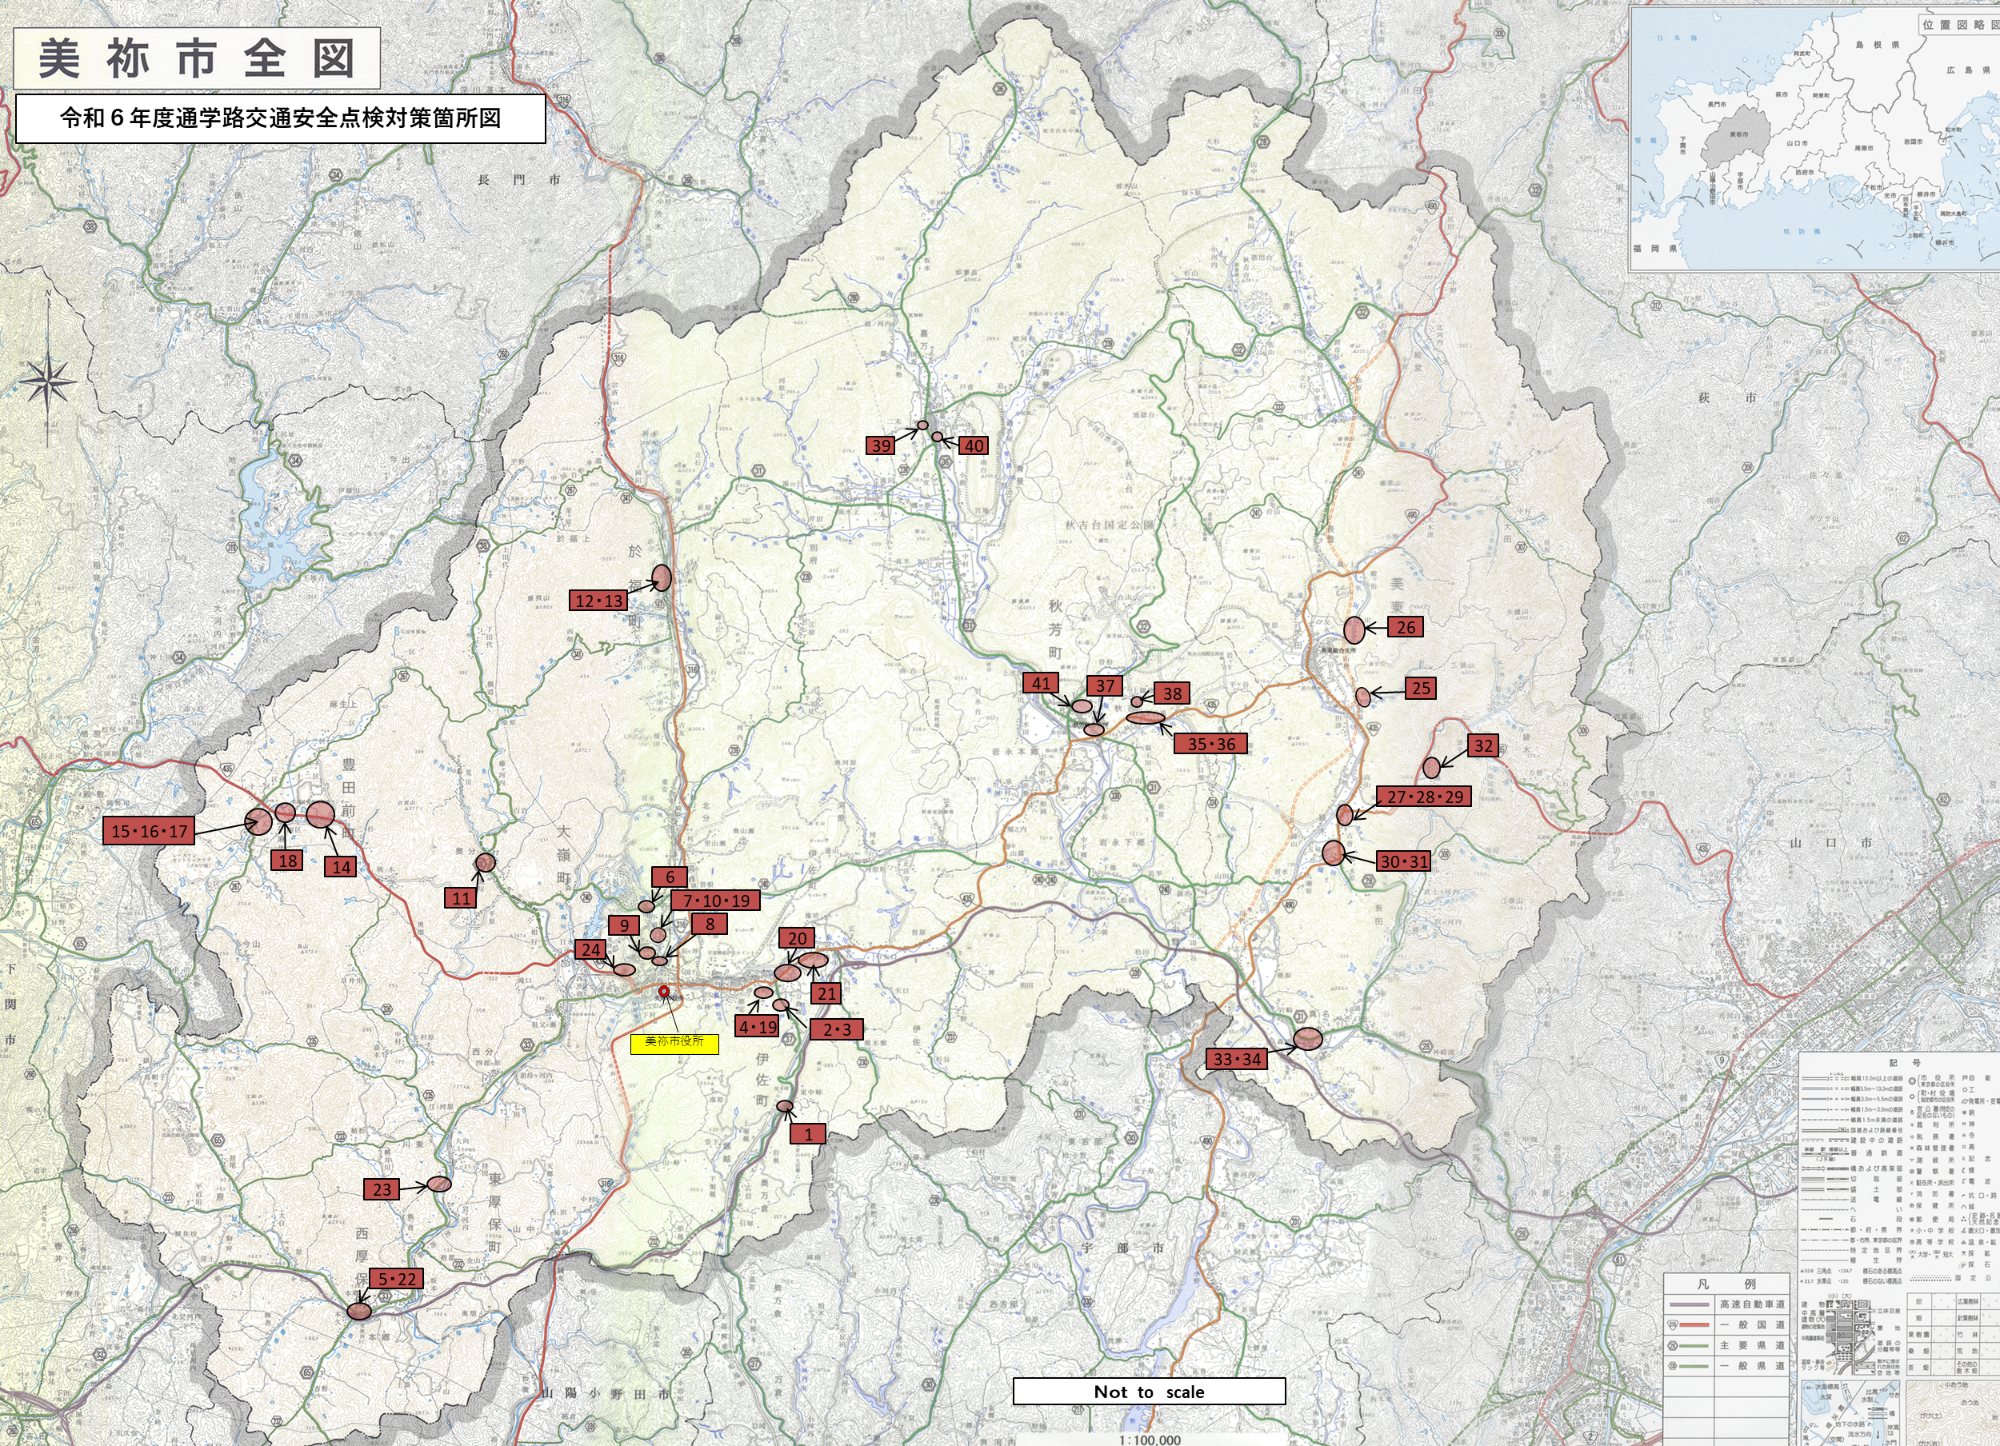Click red label 41
Image resolution: width=2000 pixels, height=1446 pixels.
(1041, 683)
